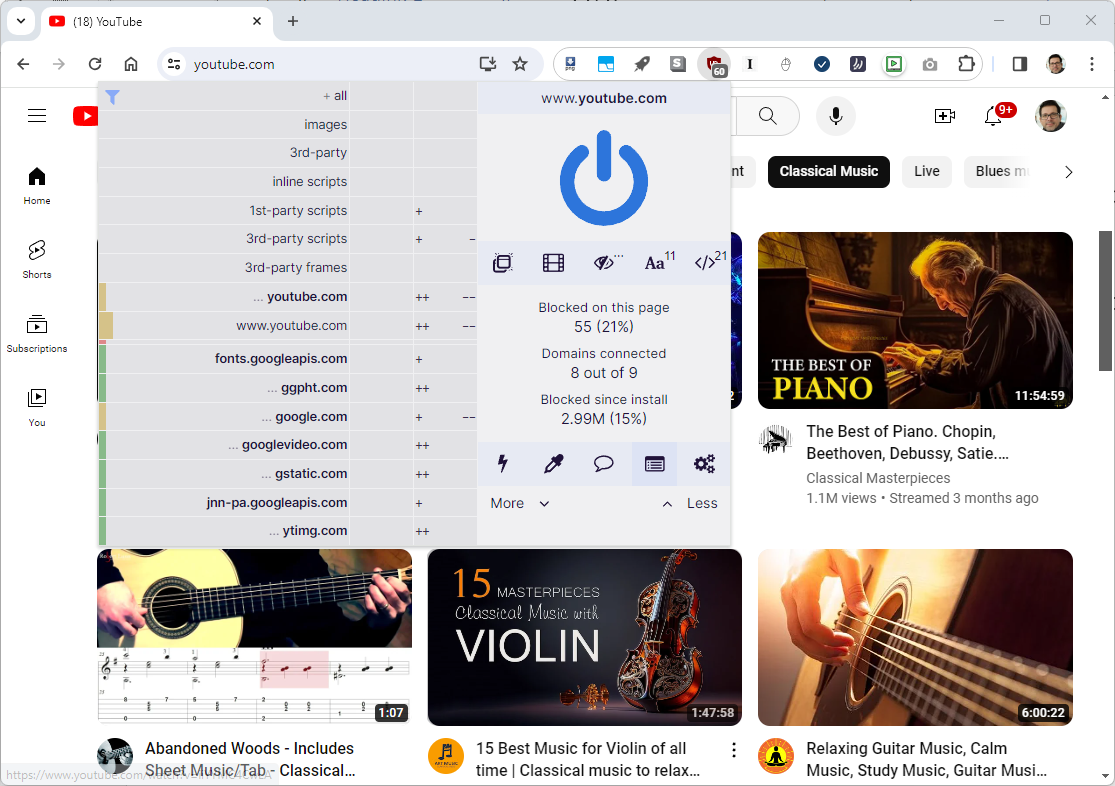The image size is (1115, 786).
Task: Toggle cosmetic filtering eye icon
Action: 606,263
